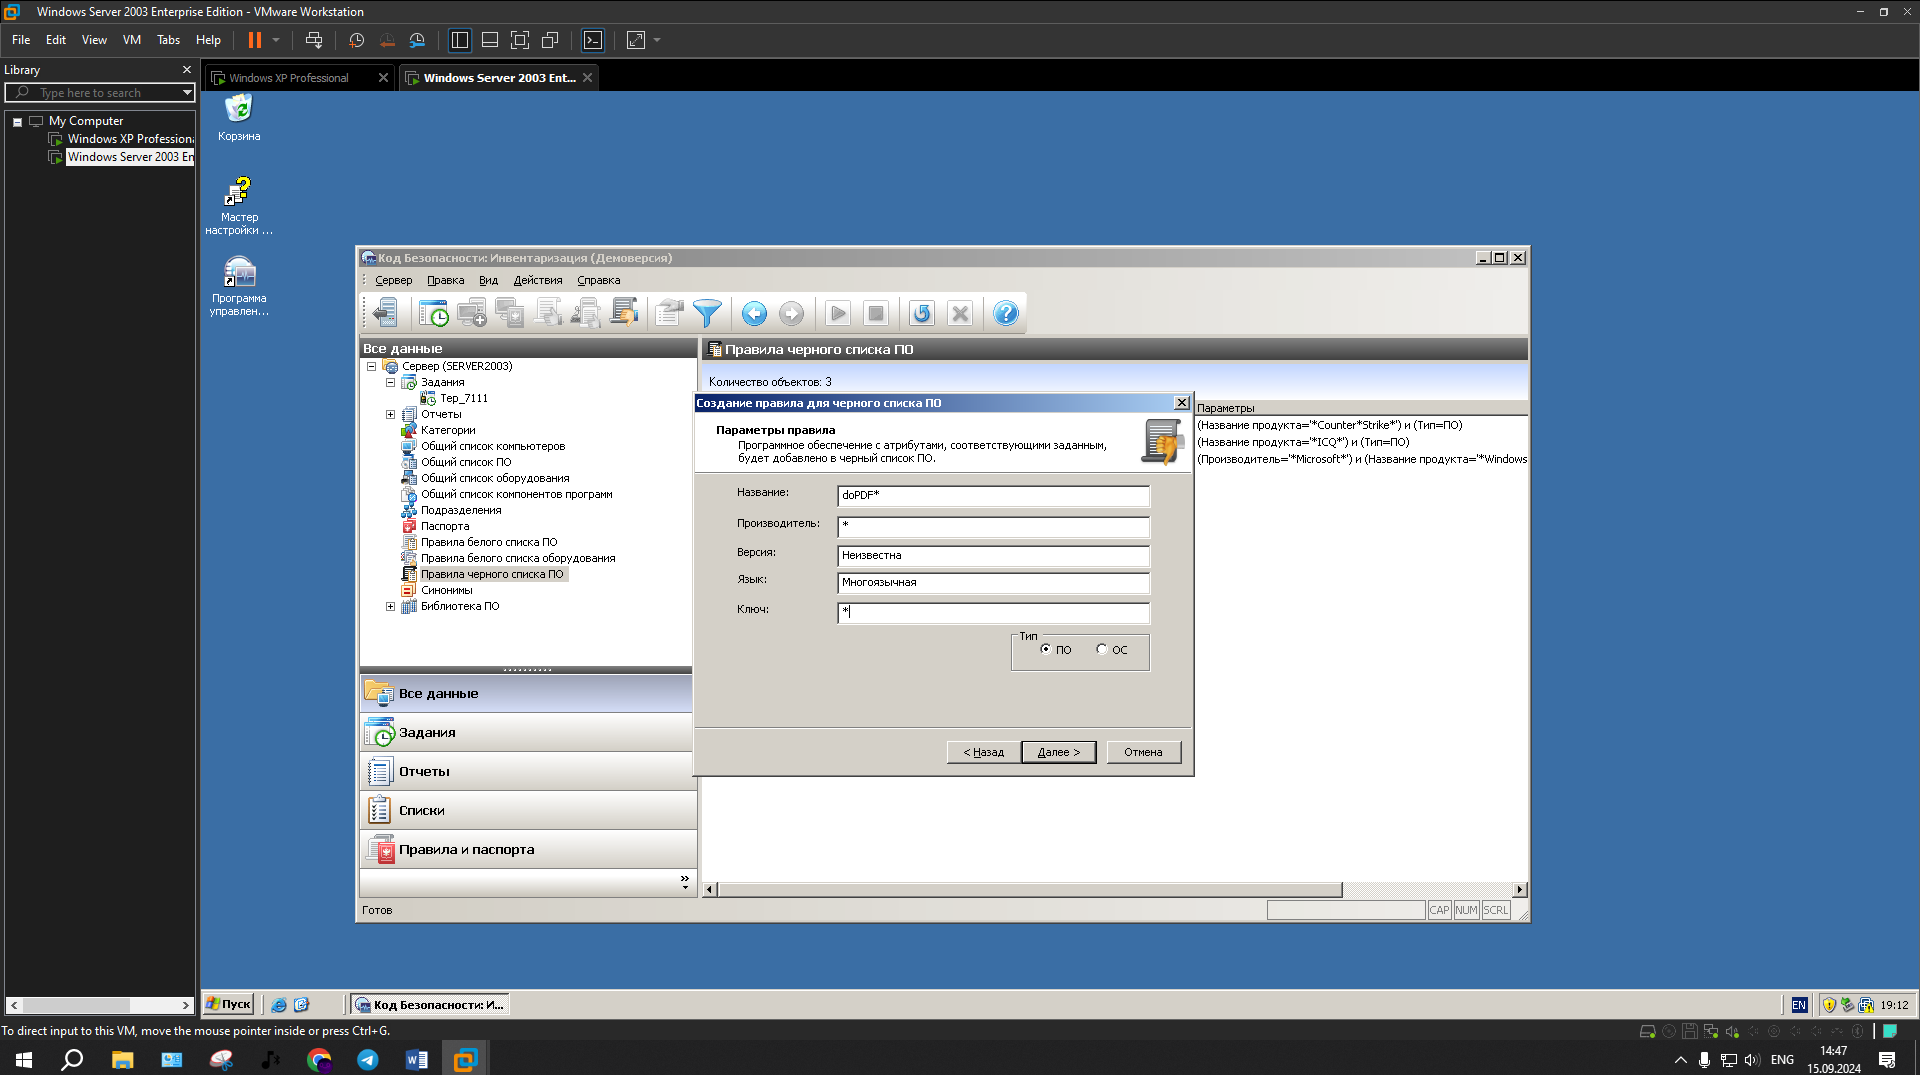Select the Мастер настройки desktop shortcut

[x=239, y=206]
